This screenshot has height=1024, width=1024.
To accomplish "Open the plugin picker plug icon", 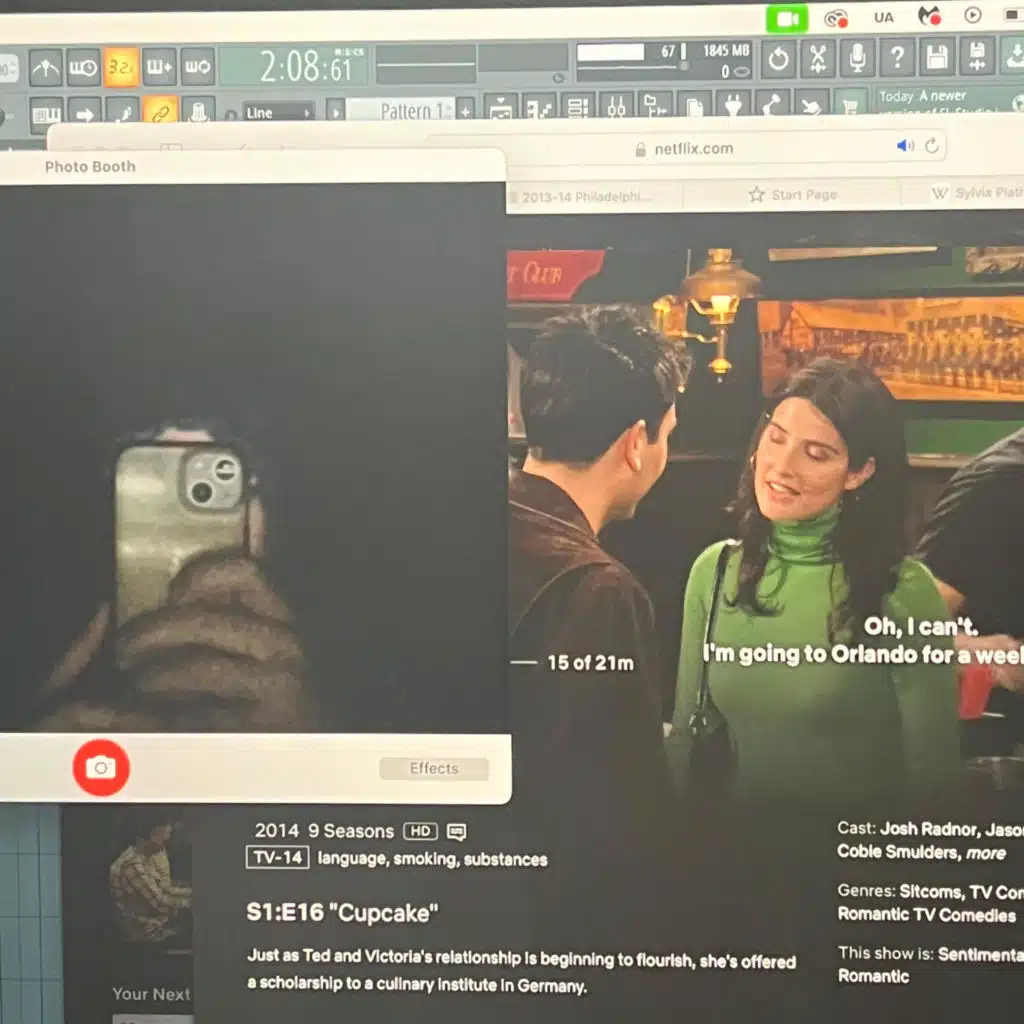I will [733, 104].
